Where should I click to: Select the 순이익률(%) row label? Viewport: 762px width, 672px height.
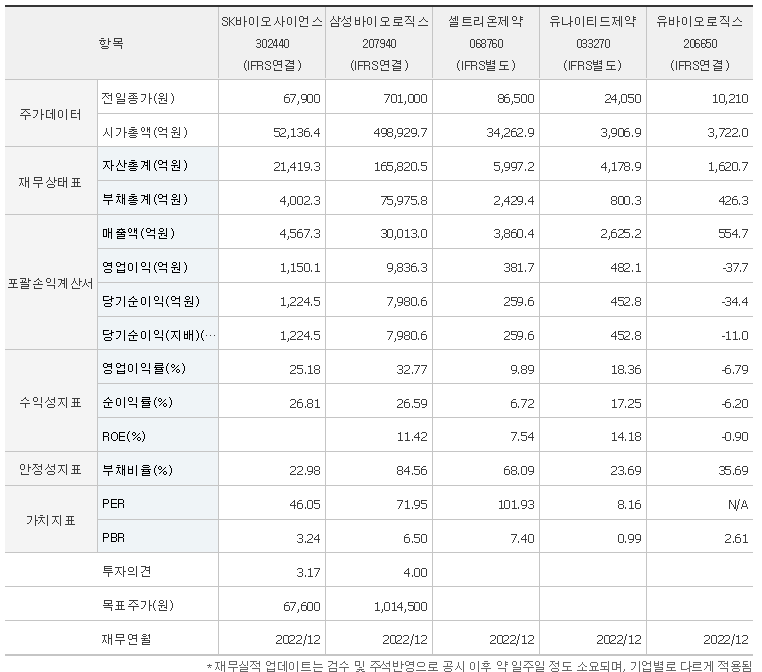pos(138,402)
